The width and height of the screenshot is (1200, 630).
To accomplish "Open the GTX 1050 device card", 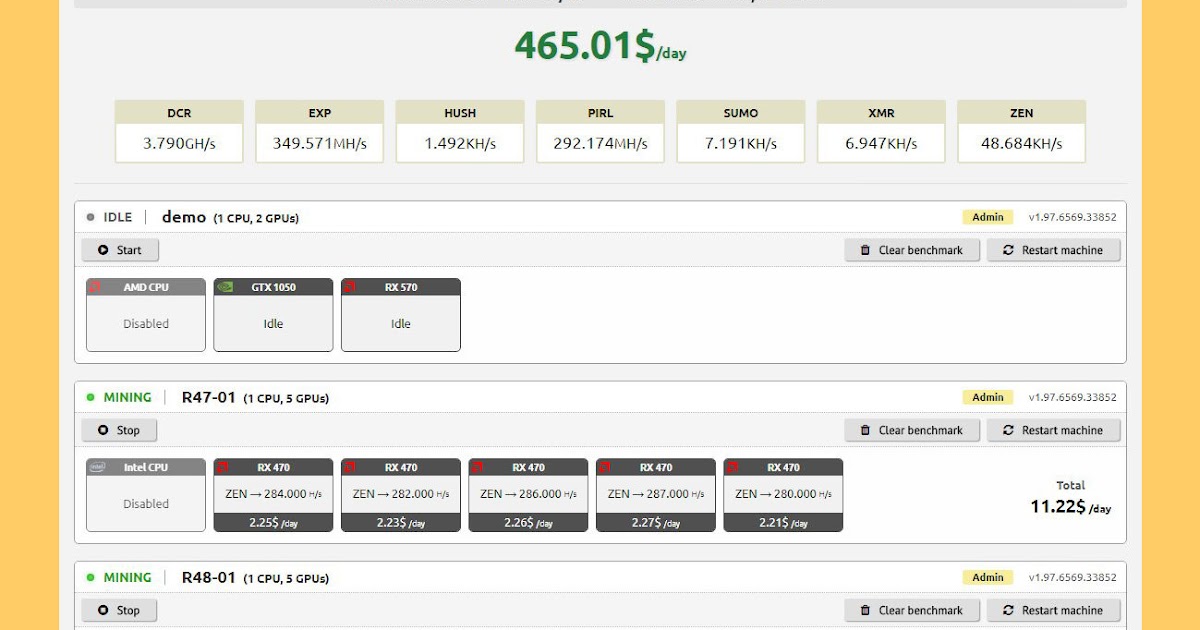I will point(273,315).
